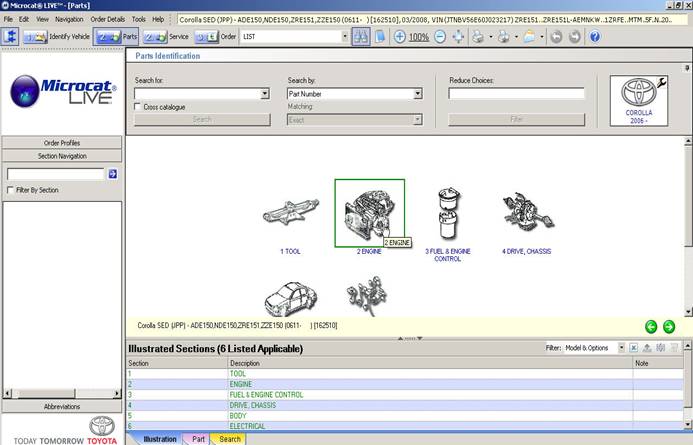Open the Order step
Image resolution: width=693 pixels, height=445 pixels.
point(215,37)
